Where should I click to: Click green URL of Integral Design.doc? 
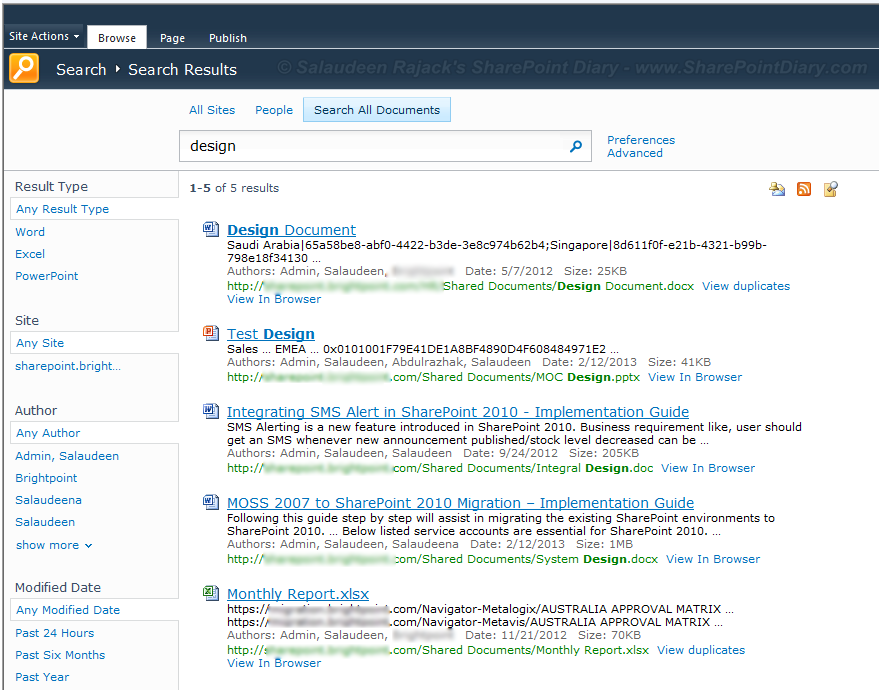coord(440,467)
